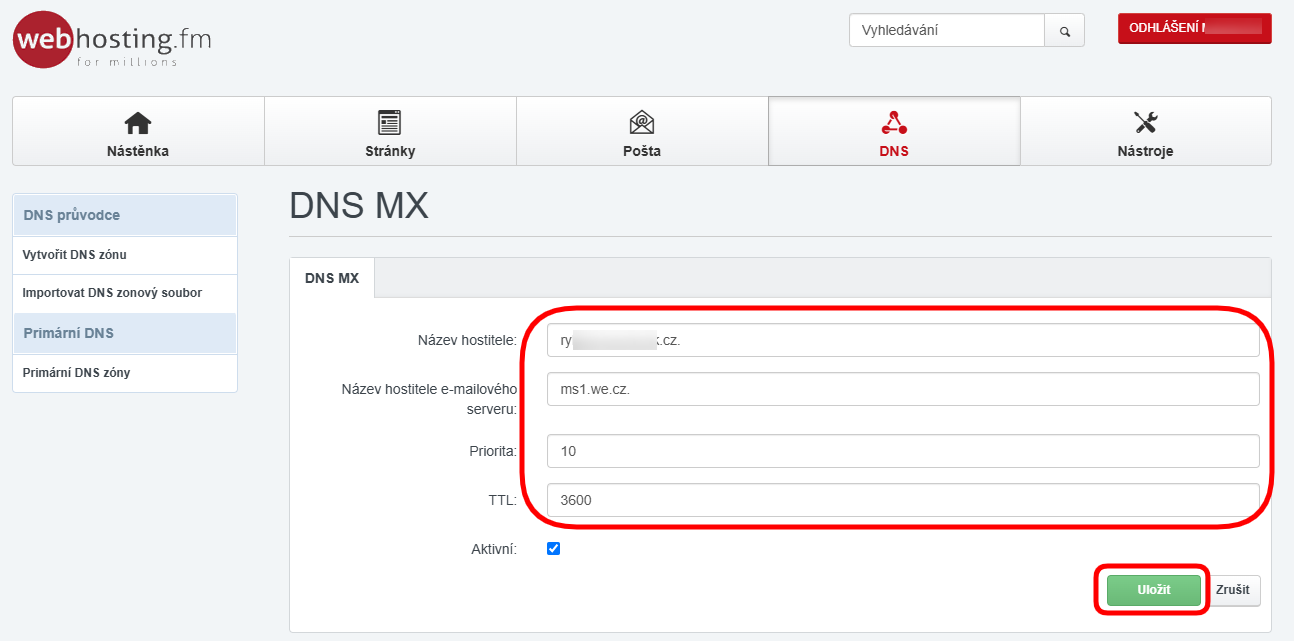1294x641 pixels.
Task: Select the red DNS network icon
Action: (893, 122)
